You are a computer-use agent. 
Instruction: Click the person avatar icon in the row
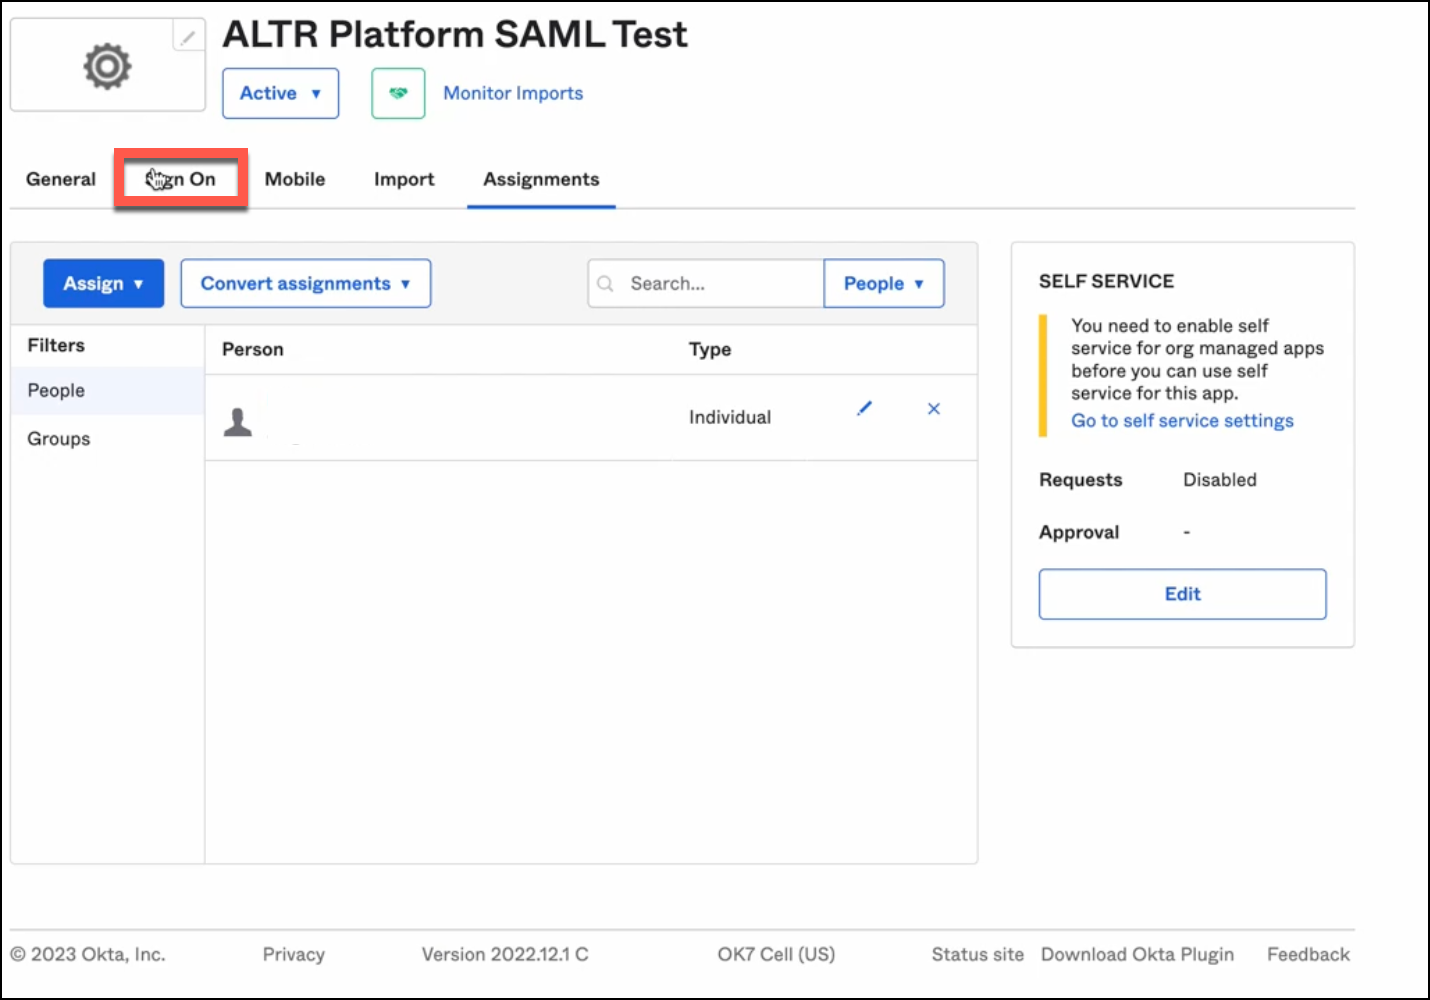click(x=238, y=422)
